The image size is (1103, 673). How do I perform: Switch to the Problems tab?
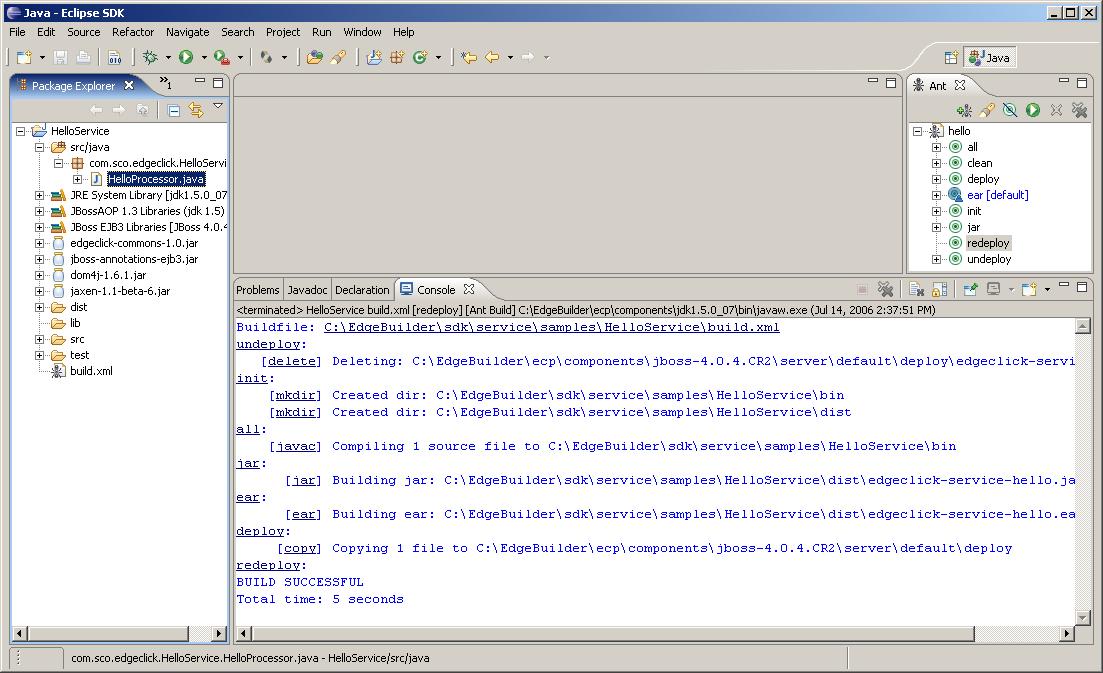(x=257, y=290)
